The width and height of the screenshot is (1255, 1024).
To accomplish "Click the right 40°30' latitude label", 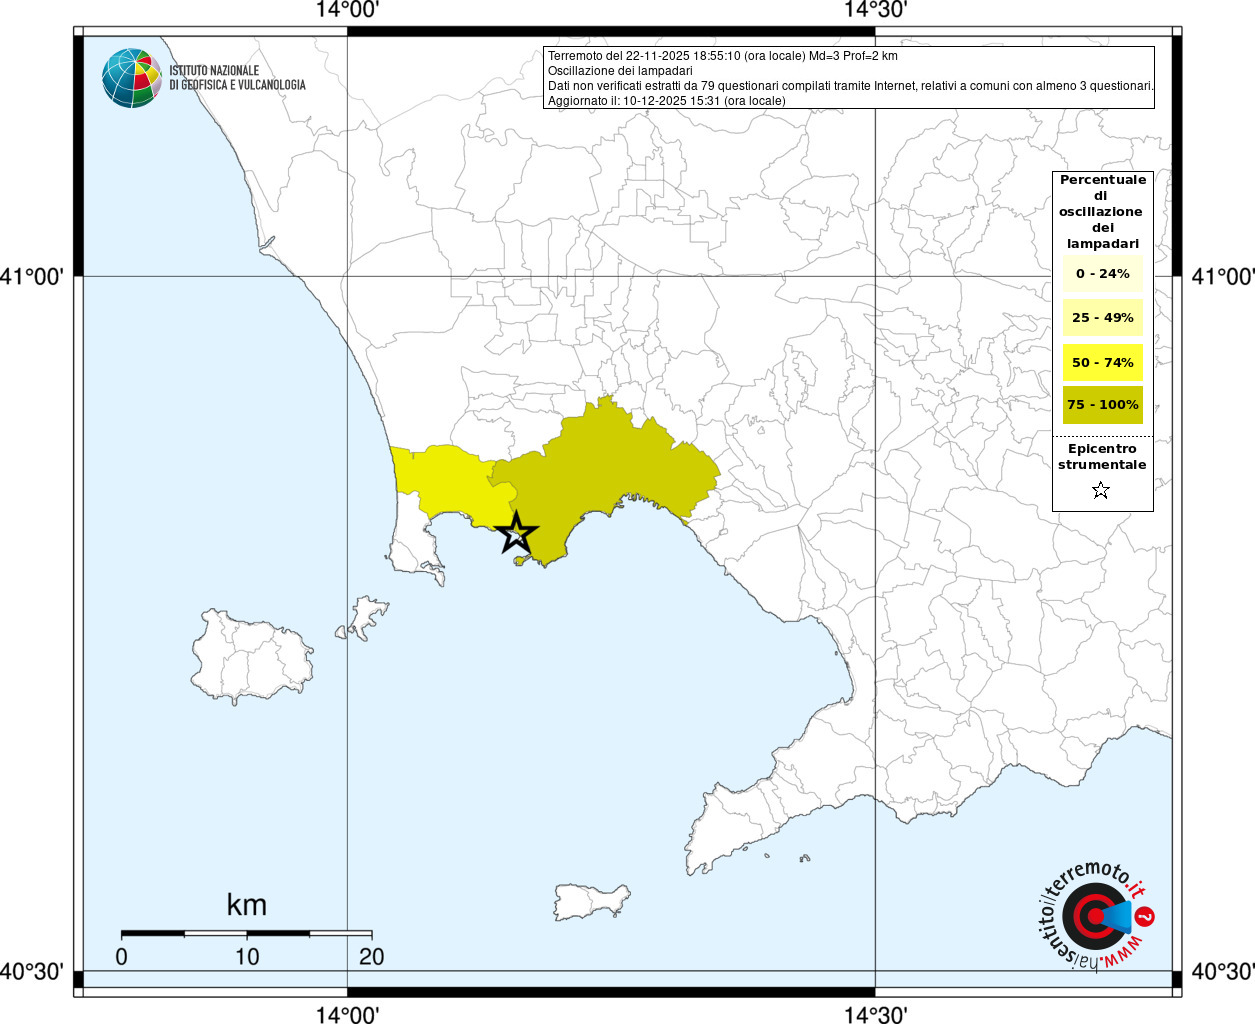I will coord(1222,971).
